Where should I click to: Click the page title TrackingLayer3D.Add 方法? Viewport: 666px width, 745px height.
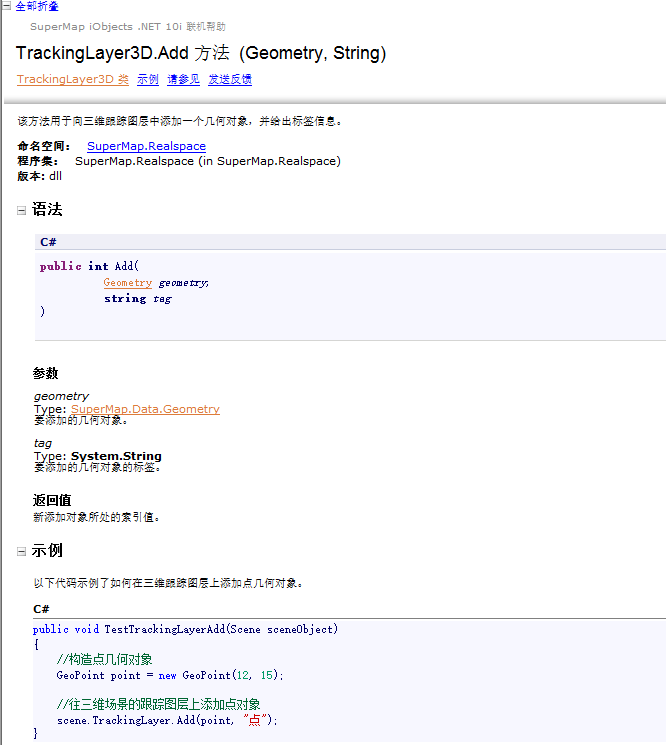201,53
